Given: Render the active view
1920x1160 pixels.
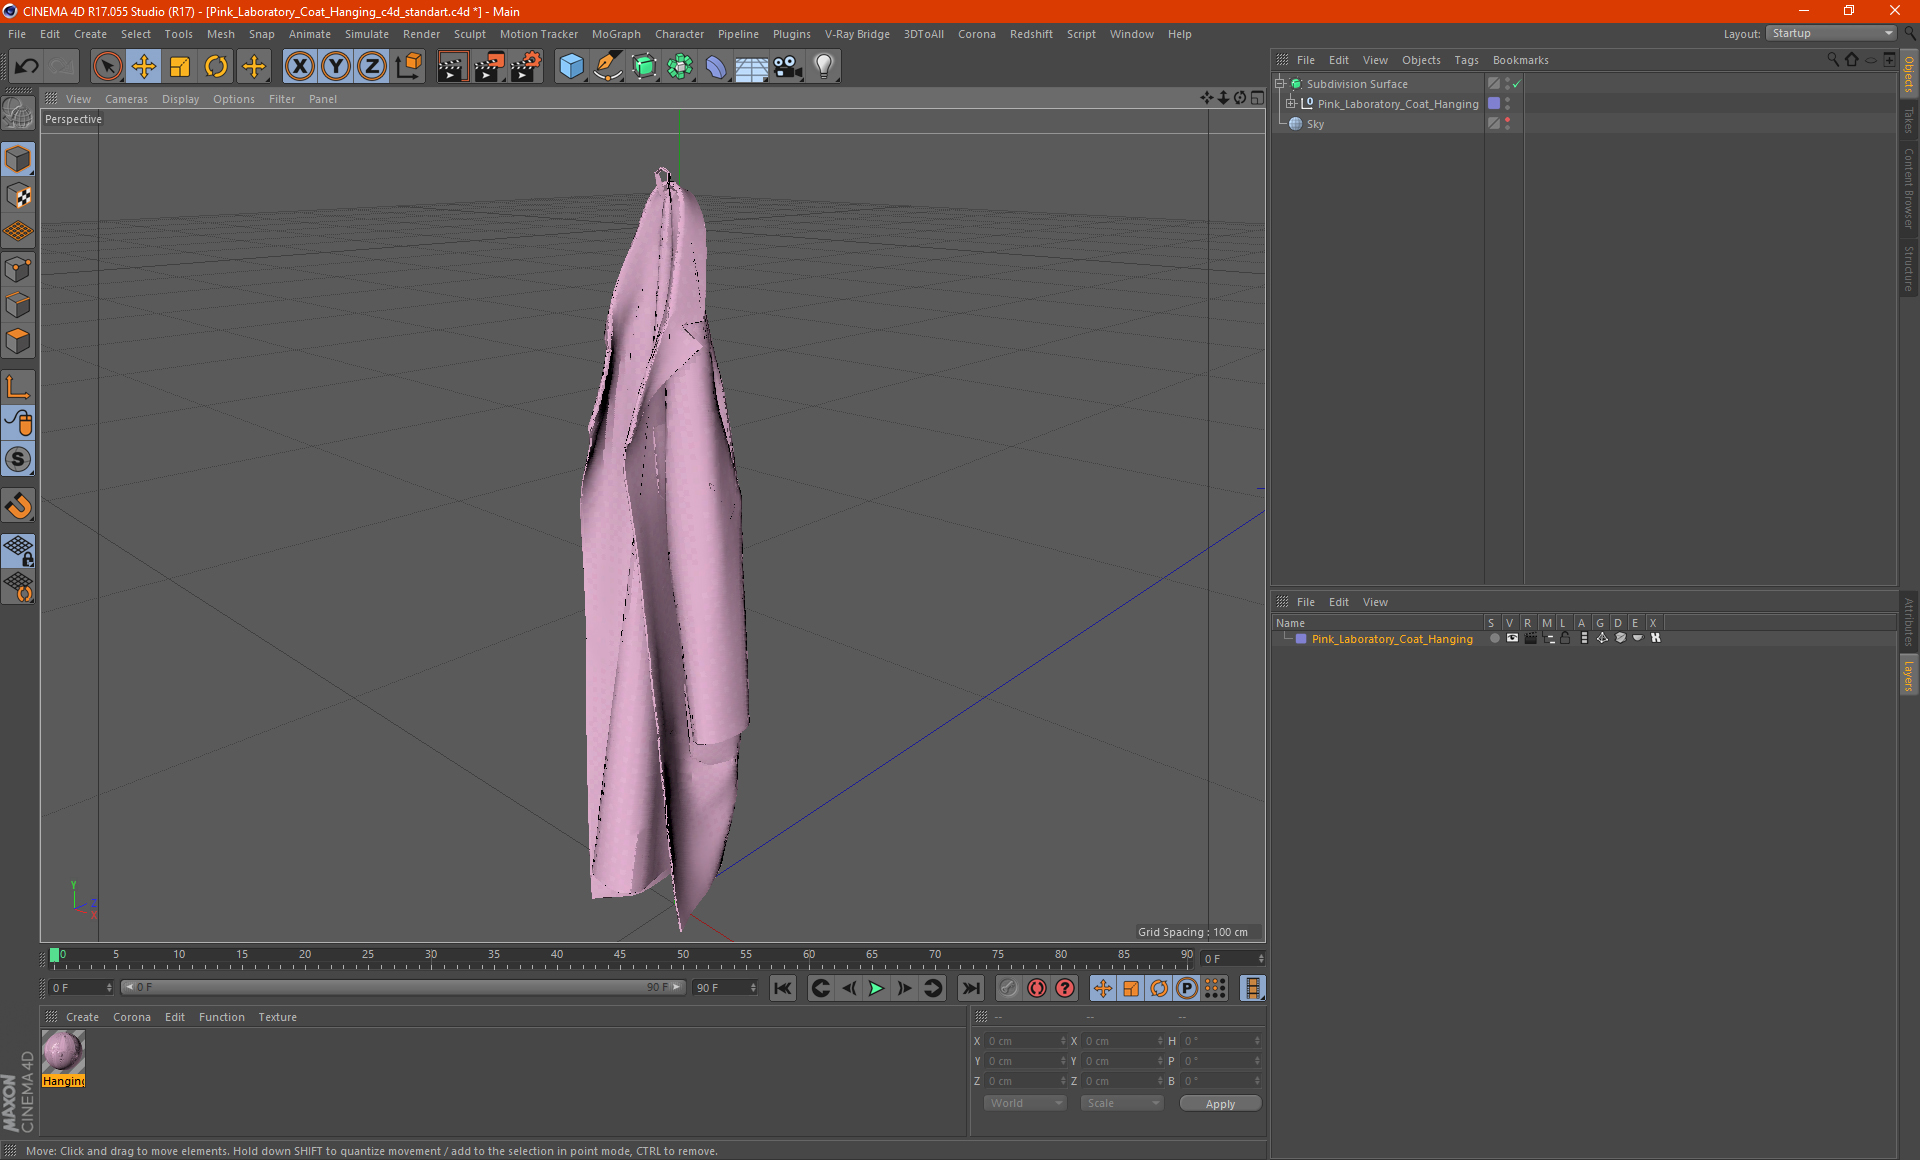Looking at the screenshot, I should click(452, 66).
